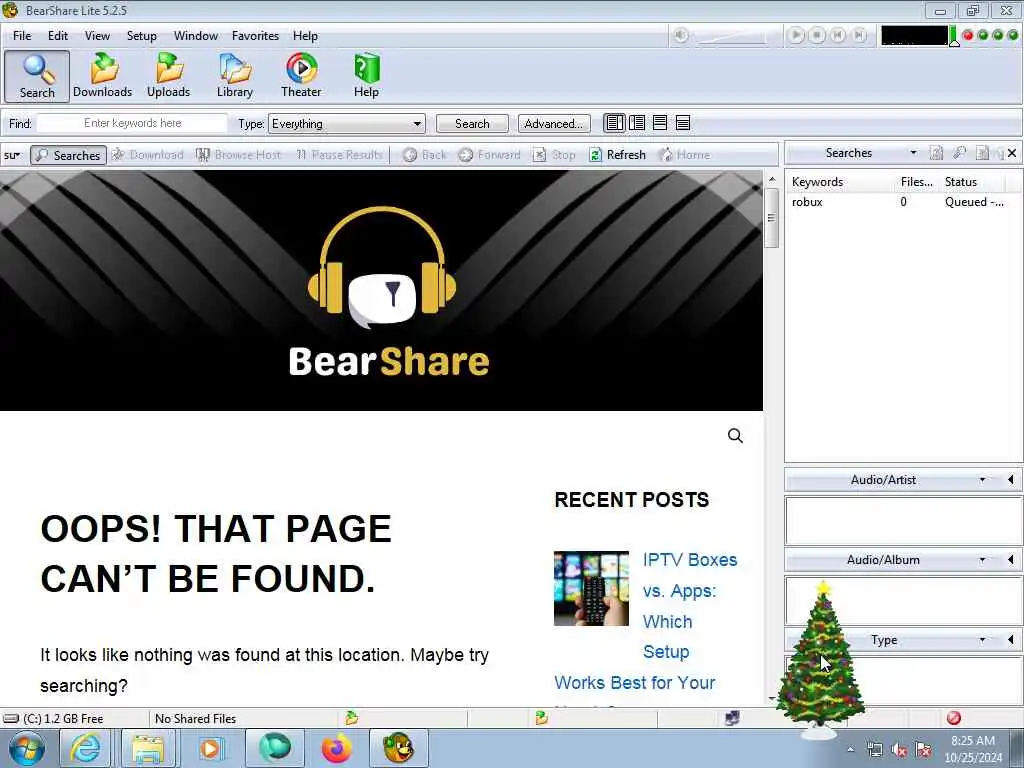This screenshot has width=1024, height=768.
Task: Mute the player volume speaker icon
Action: click(x=680, y=35)
